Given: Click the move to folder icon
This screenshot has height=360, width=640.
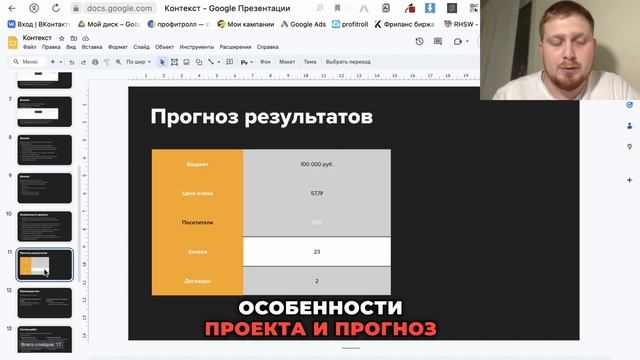Looking at the screenshot, I should [x=73, y=38].
